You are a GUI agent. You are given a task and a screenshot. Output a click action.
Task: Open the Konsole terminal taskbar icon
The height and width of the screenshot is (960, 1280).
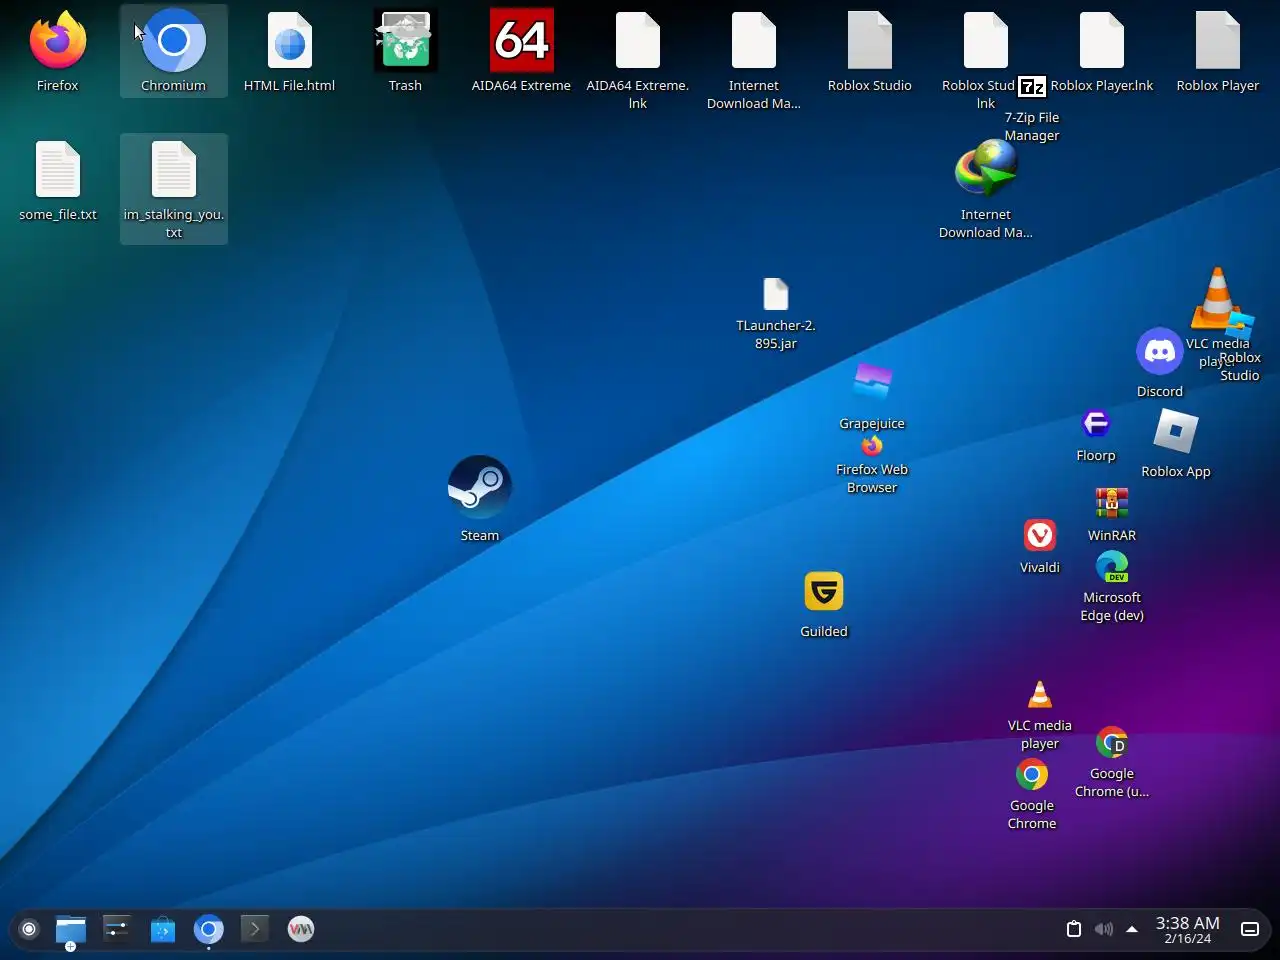[x=255, y=929]
